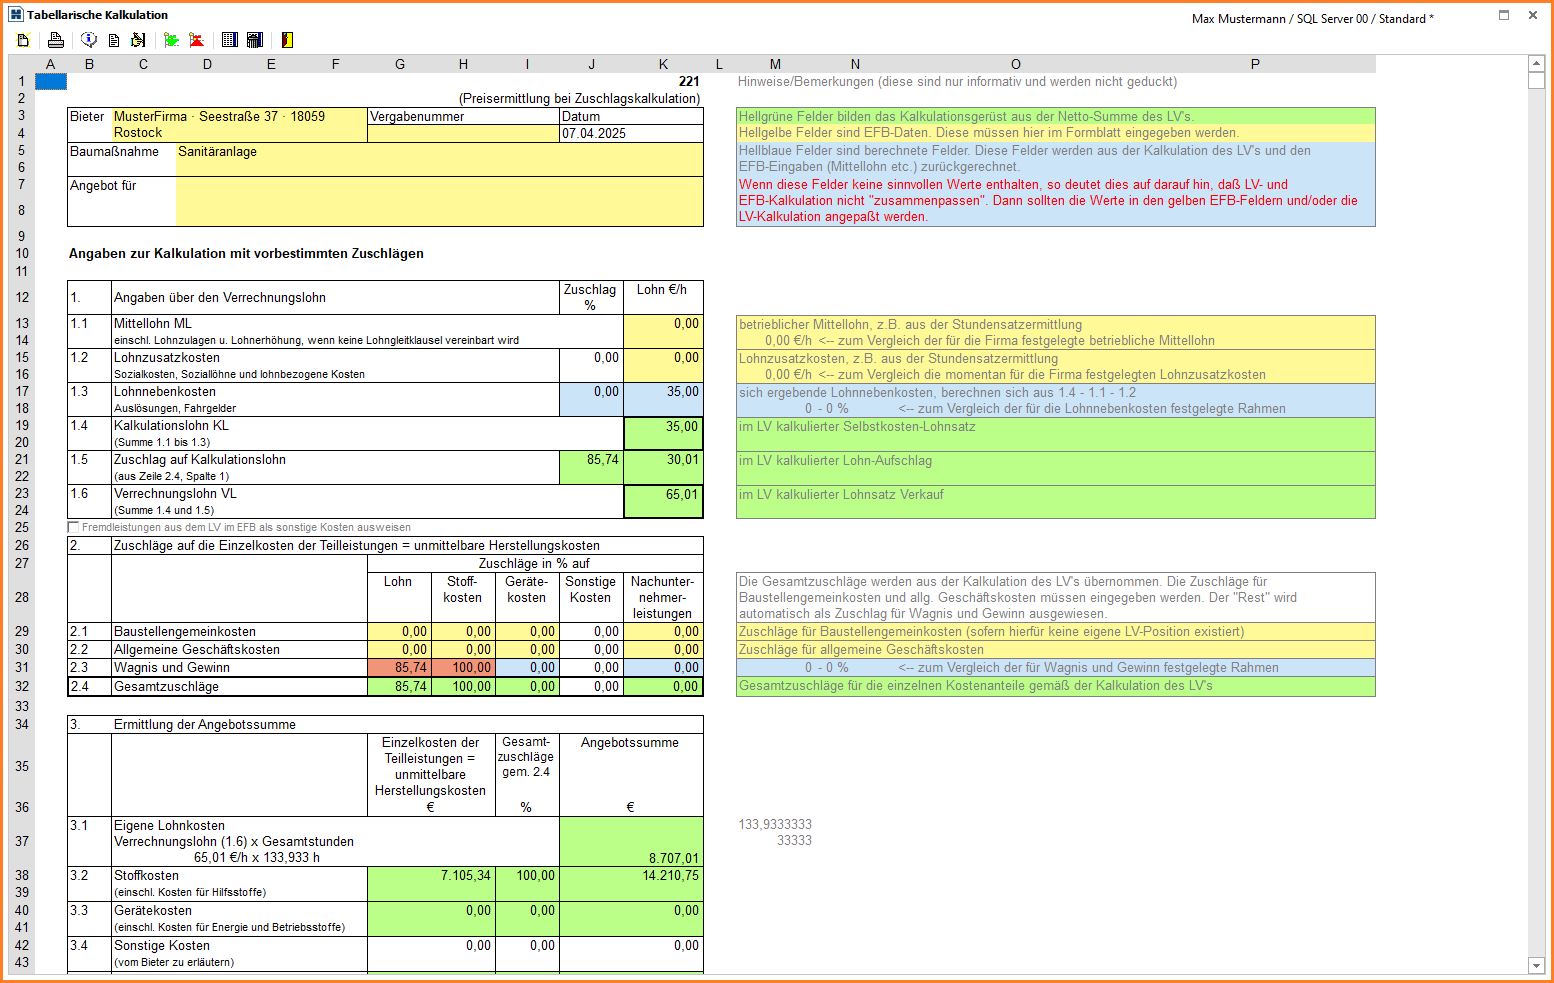Click the plain text page icon
The height and width of the screenshot is (983, 1554).
click(114, 40)
